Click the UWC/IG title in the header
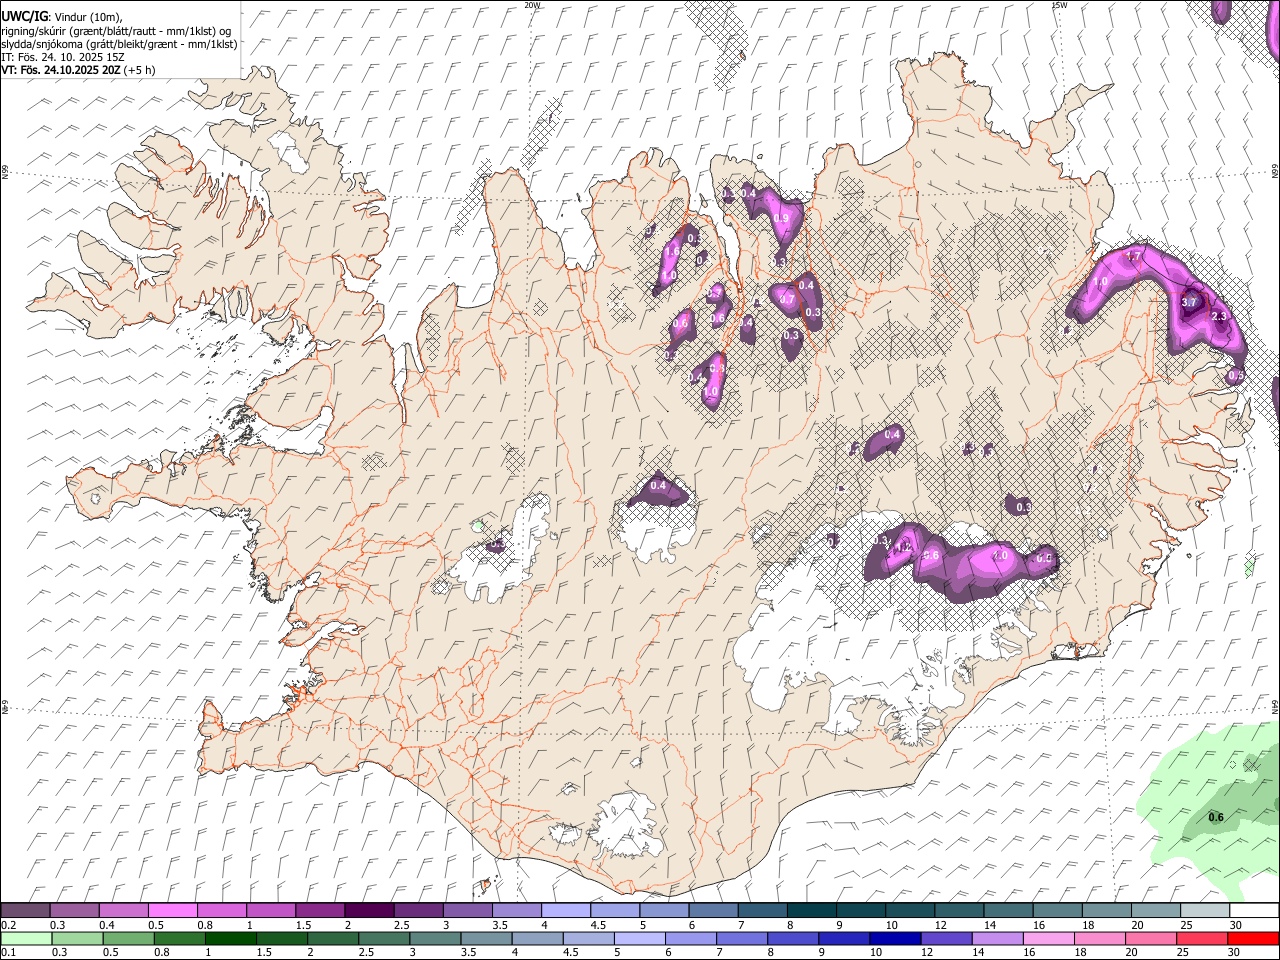The width and height of the screenshot is (1280, 960). coord(24,17)
